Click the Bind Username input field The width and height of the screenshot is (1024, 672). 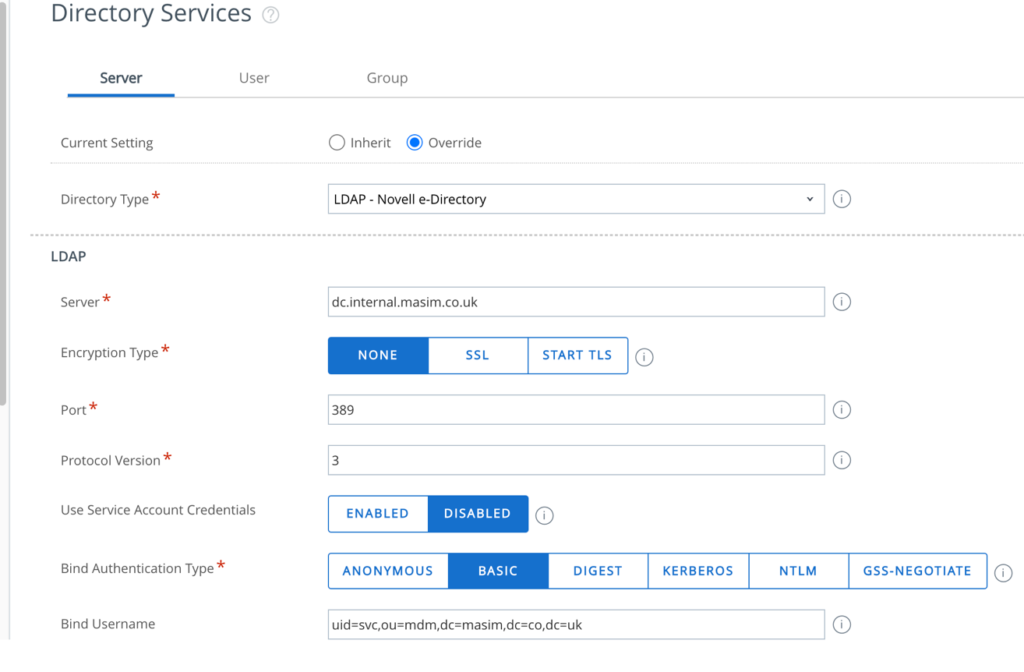coord(576,624)
